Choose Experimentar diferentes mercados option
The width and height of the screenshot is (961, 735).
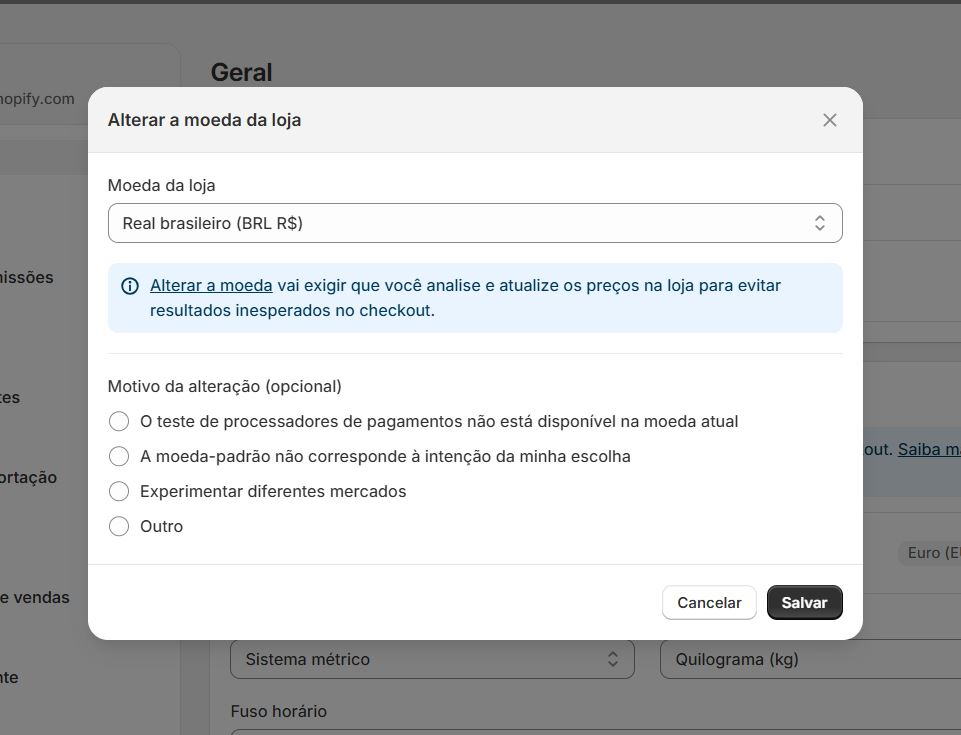coord(119,492)
